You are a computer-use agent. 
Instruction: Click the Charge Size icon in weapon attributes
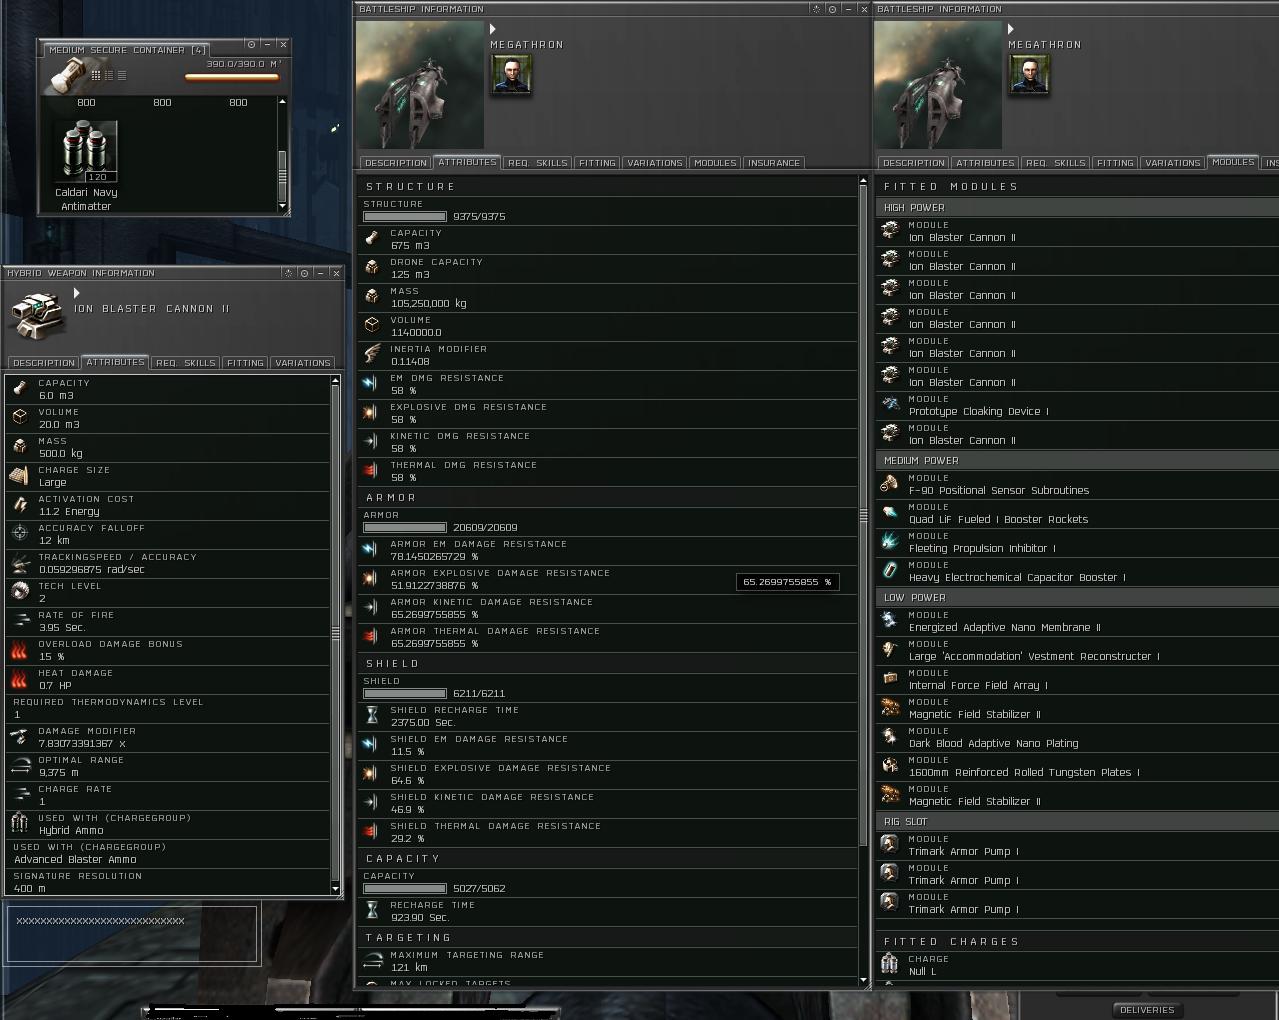click(20, 475)
